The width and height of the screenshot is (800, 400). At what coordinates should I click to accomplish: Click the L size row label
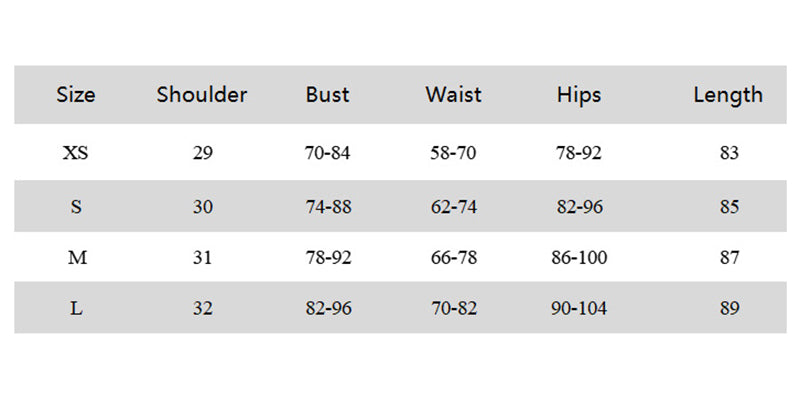coord(76,309)
